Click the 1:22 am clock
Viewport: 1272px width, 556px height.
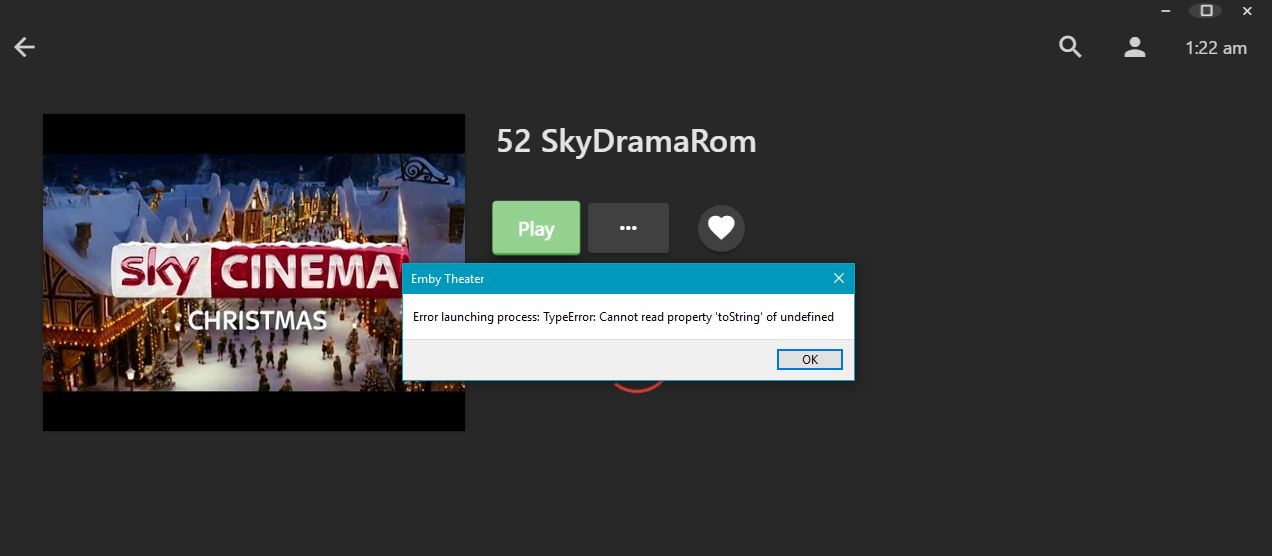click(1216, 47)
